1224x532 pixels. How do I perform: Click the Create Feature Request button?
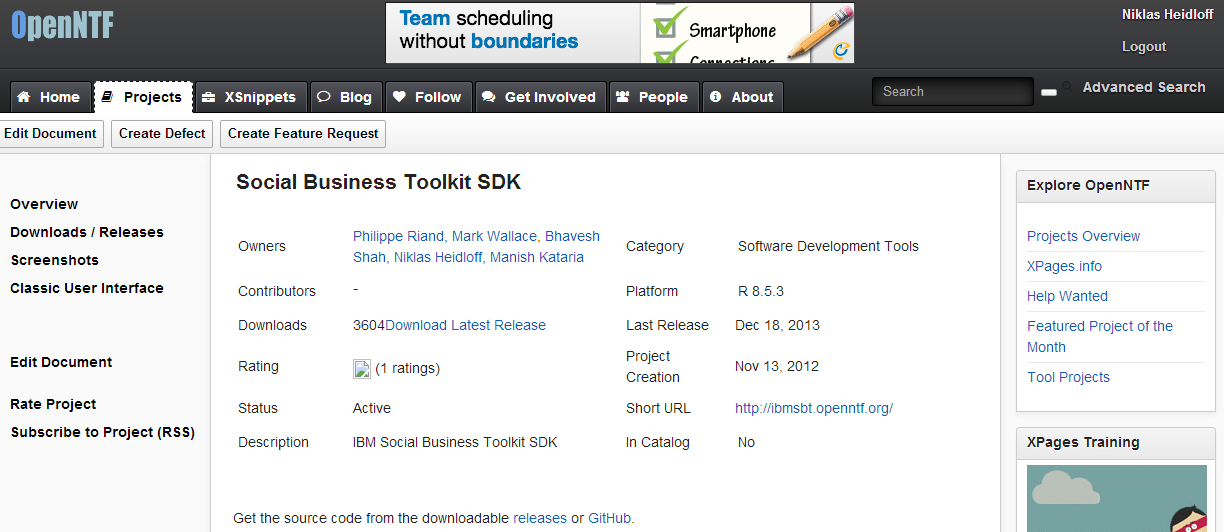pos(303,133)
